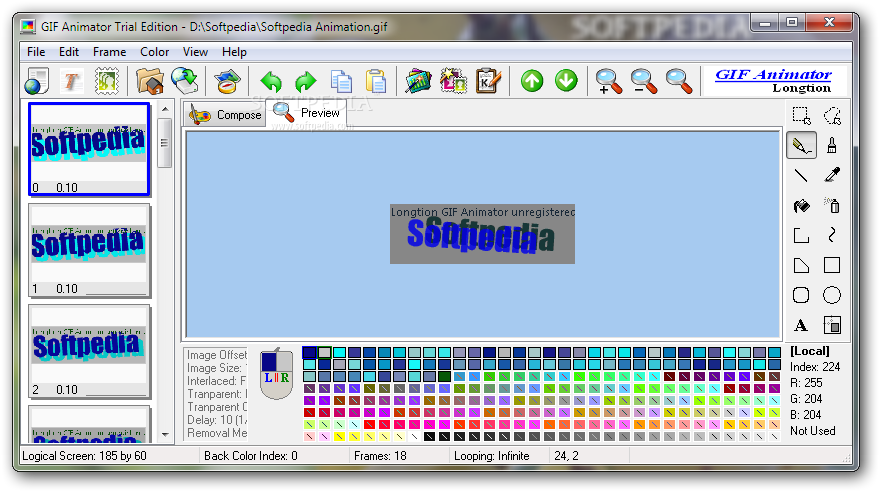
Task: Click the '[Local]' palette label
Action: coord(809,351)
